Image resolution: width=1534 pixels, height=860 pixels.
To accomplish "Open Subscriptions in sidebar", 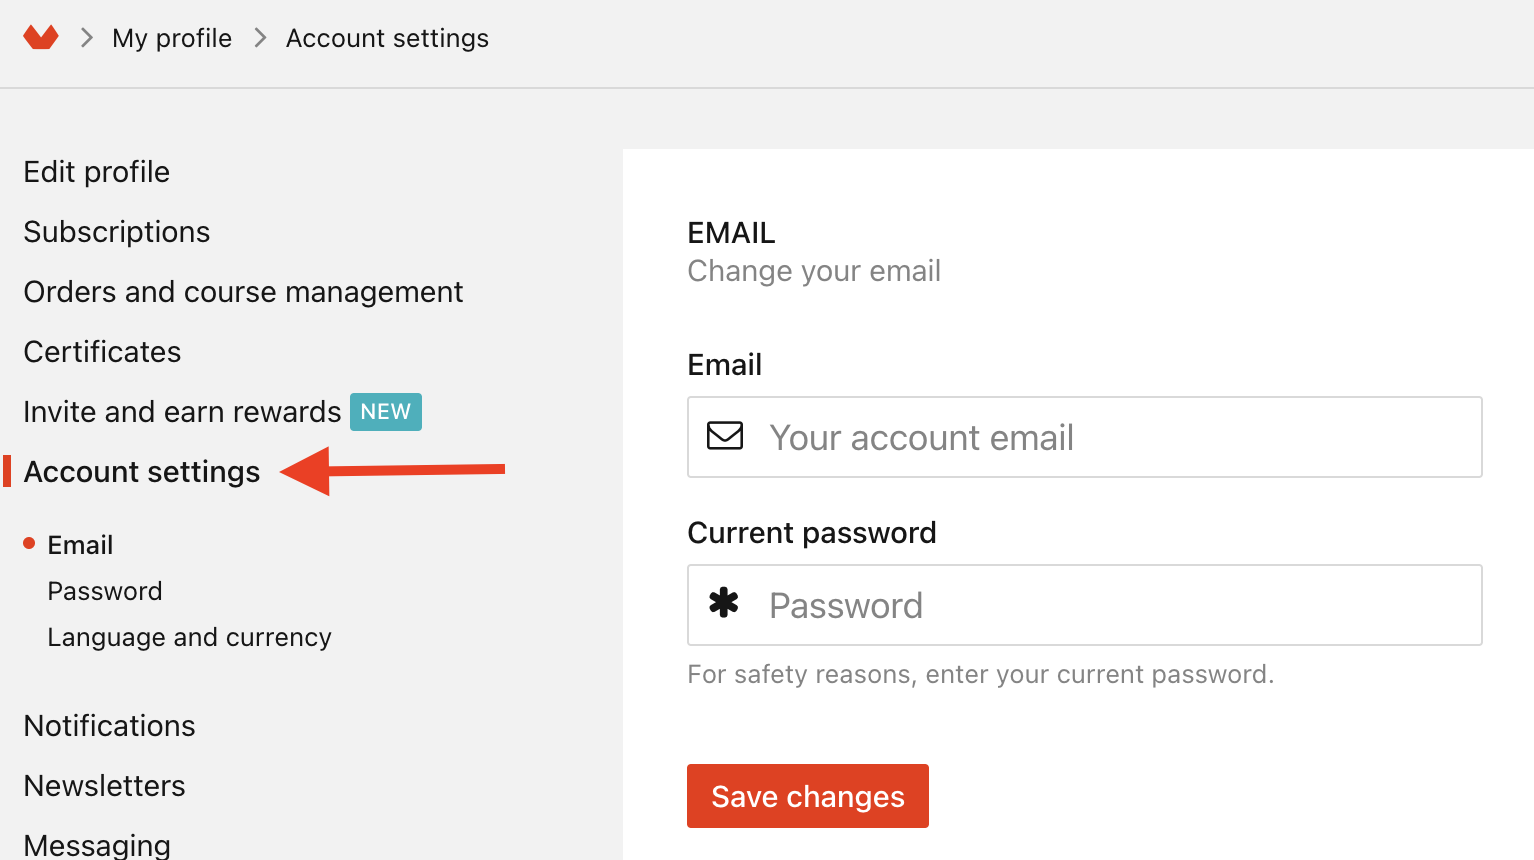I will 117,232.
